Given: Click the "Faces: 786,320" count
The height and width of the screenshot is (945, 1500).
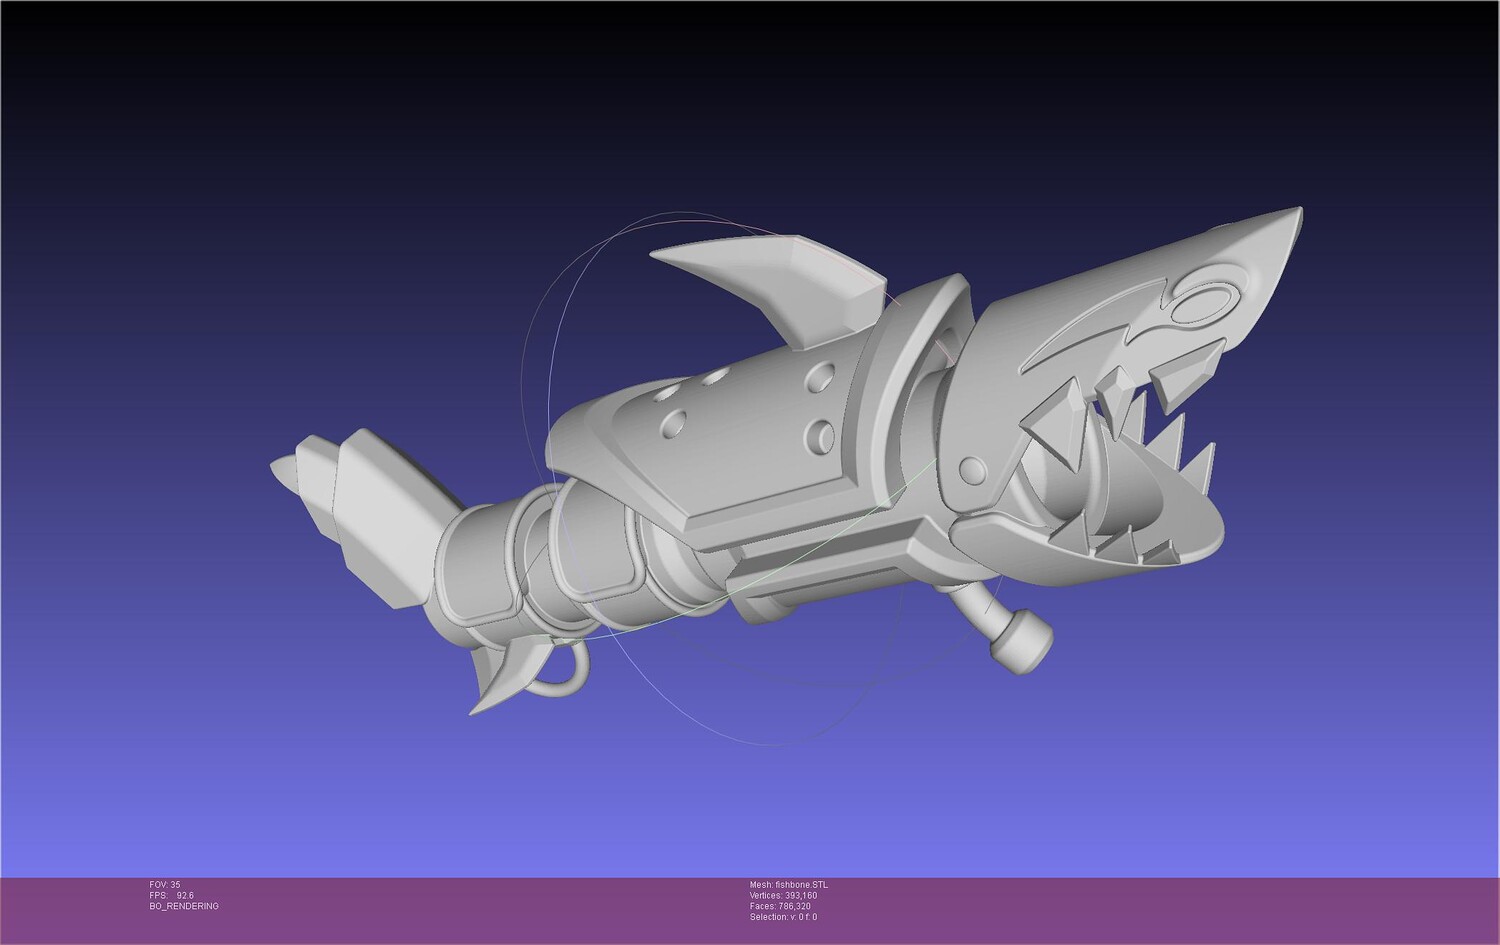Looking at the screenshot, I should coord(780,906).
